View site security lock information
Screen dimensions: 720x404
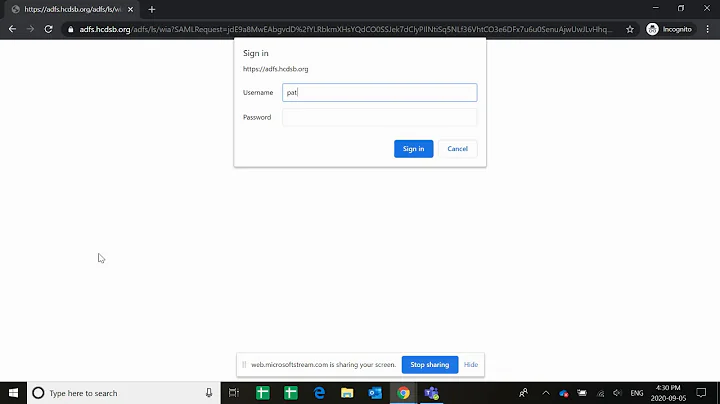tap(70, 29)
